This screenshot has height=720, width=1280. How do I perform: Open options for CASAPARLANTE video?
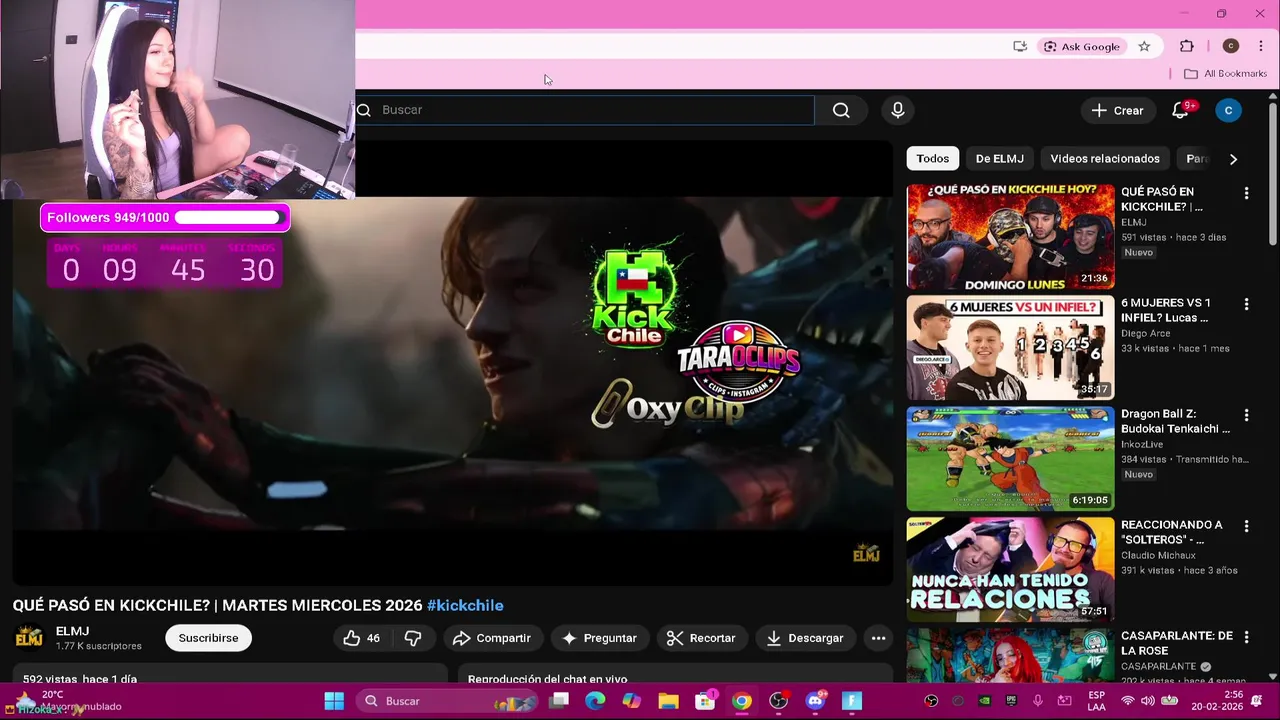pyautogui.click(x=1246, y=637)
